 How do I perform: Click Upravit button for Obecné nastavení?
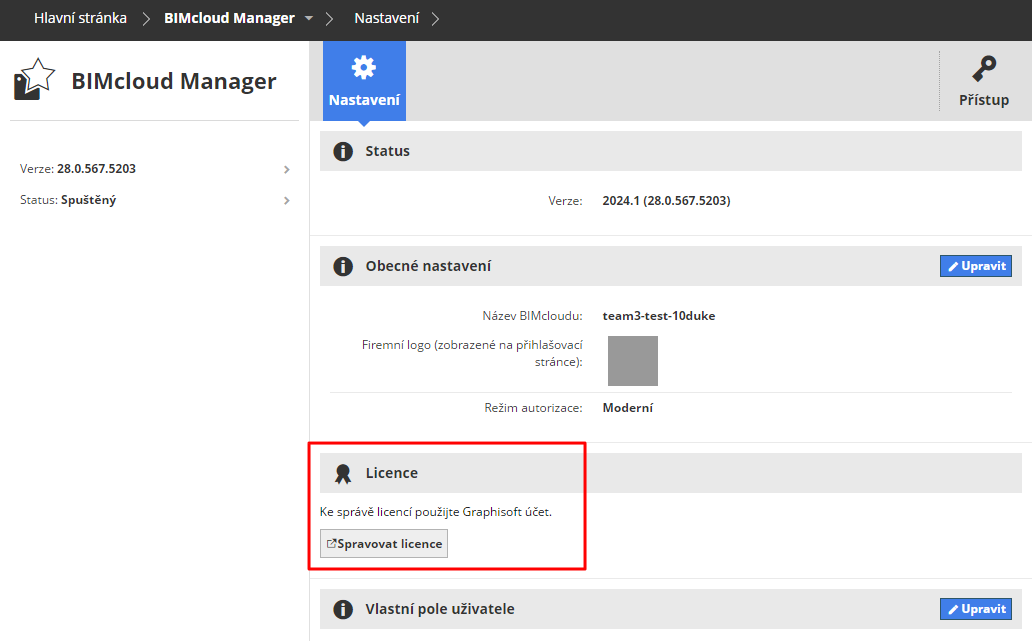pos(975,266)
